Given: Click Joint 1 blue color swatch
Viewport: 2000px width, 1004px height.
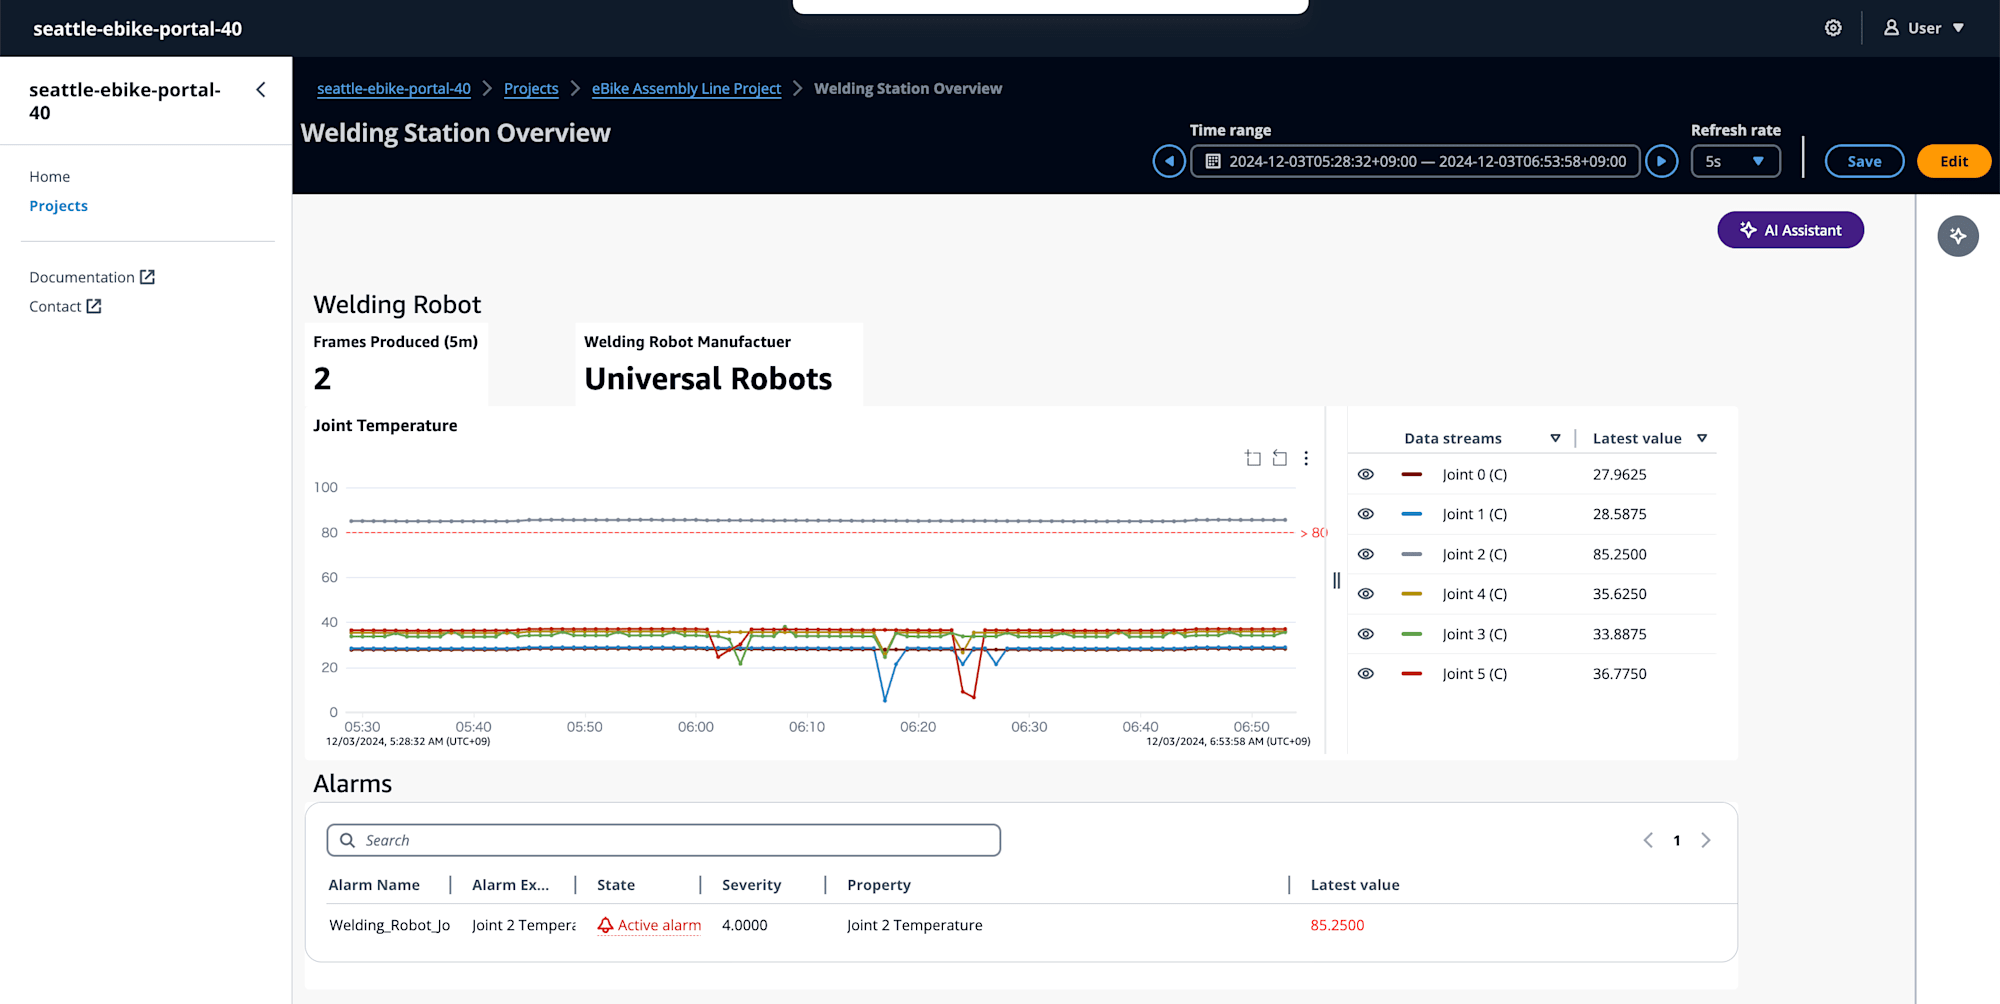Looking at the screenshot, I should pyautogui.click(x=1412, y=514).
